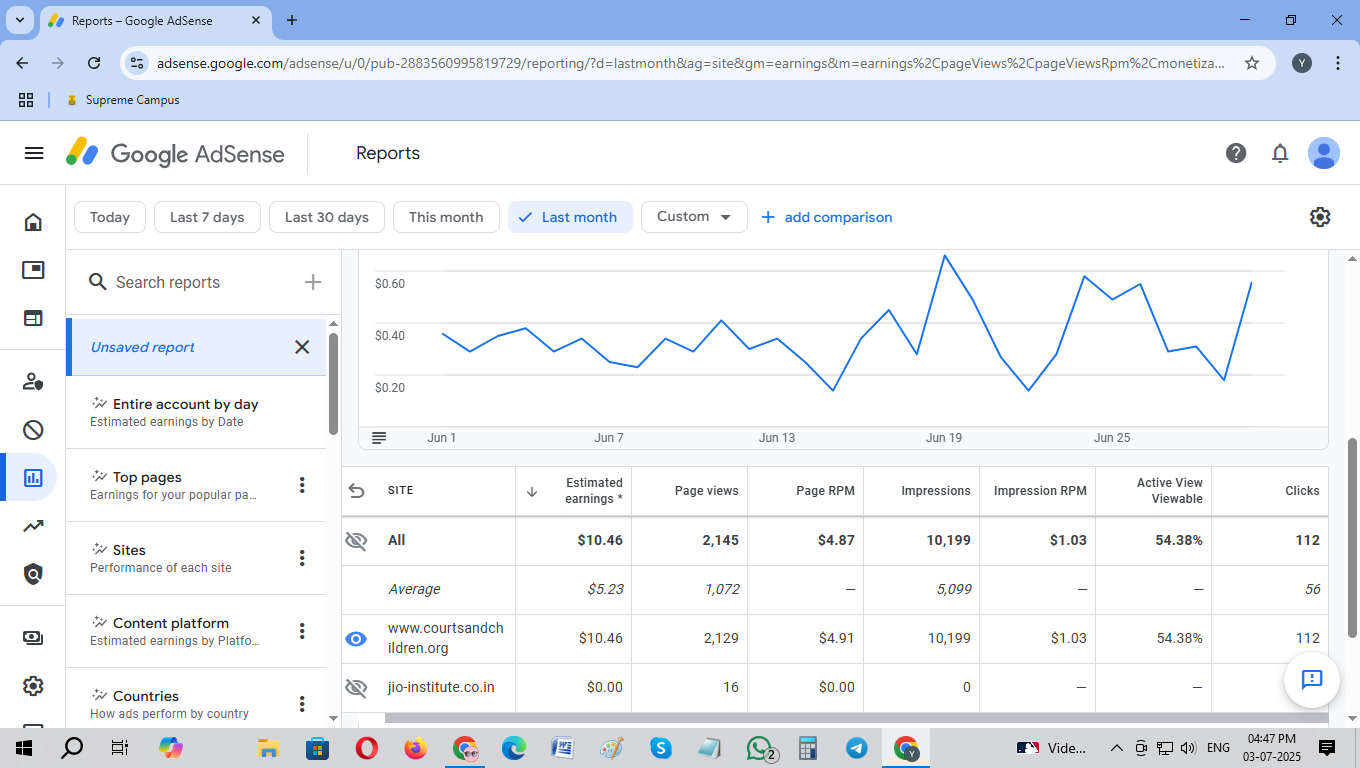Bookmark this page with the star
1360x768 pixels.
[1252, 63]
